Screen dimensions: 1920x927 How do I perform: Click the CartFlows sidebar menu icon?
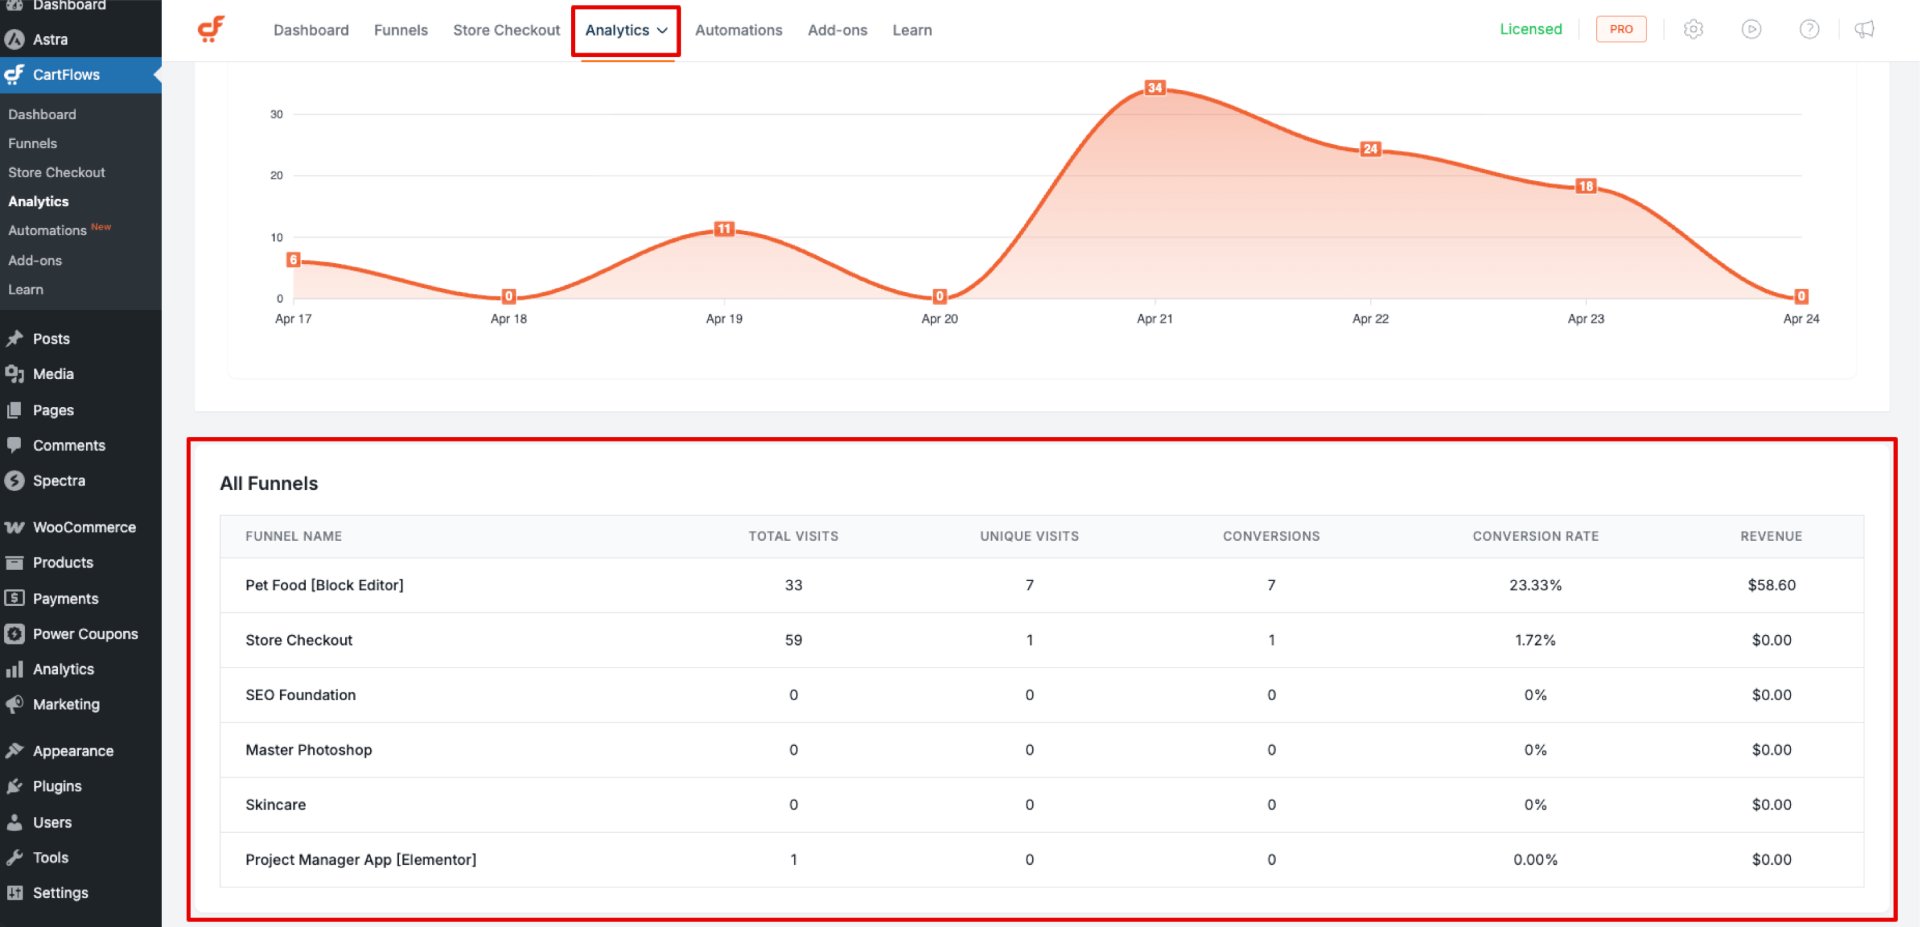click(15, 74)
